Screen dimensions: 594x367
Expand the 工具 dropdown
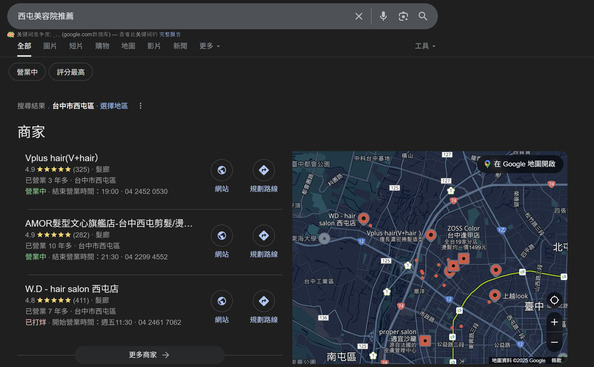(x=425, y=46)
